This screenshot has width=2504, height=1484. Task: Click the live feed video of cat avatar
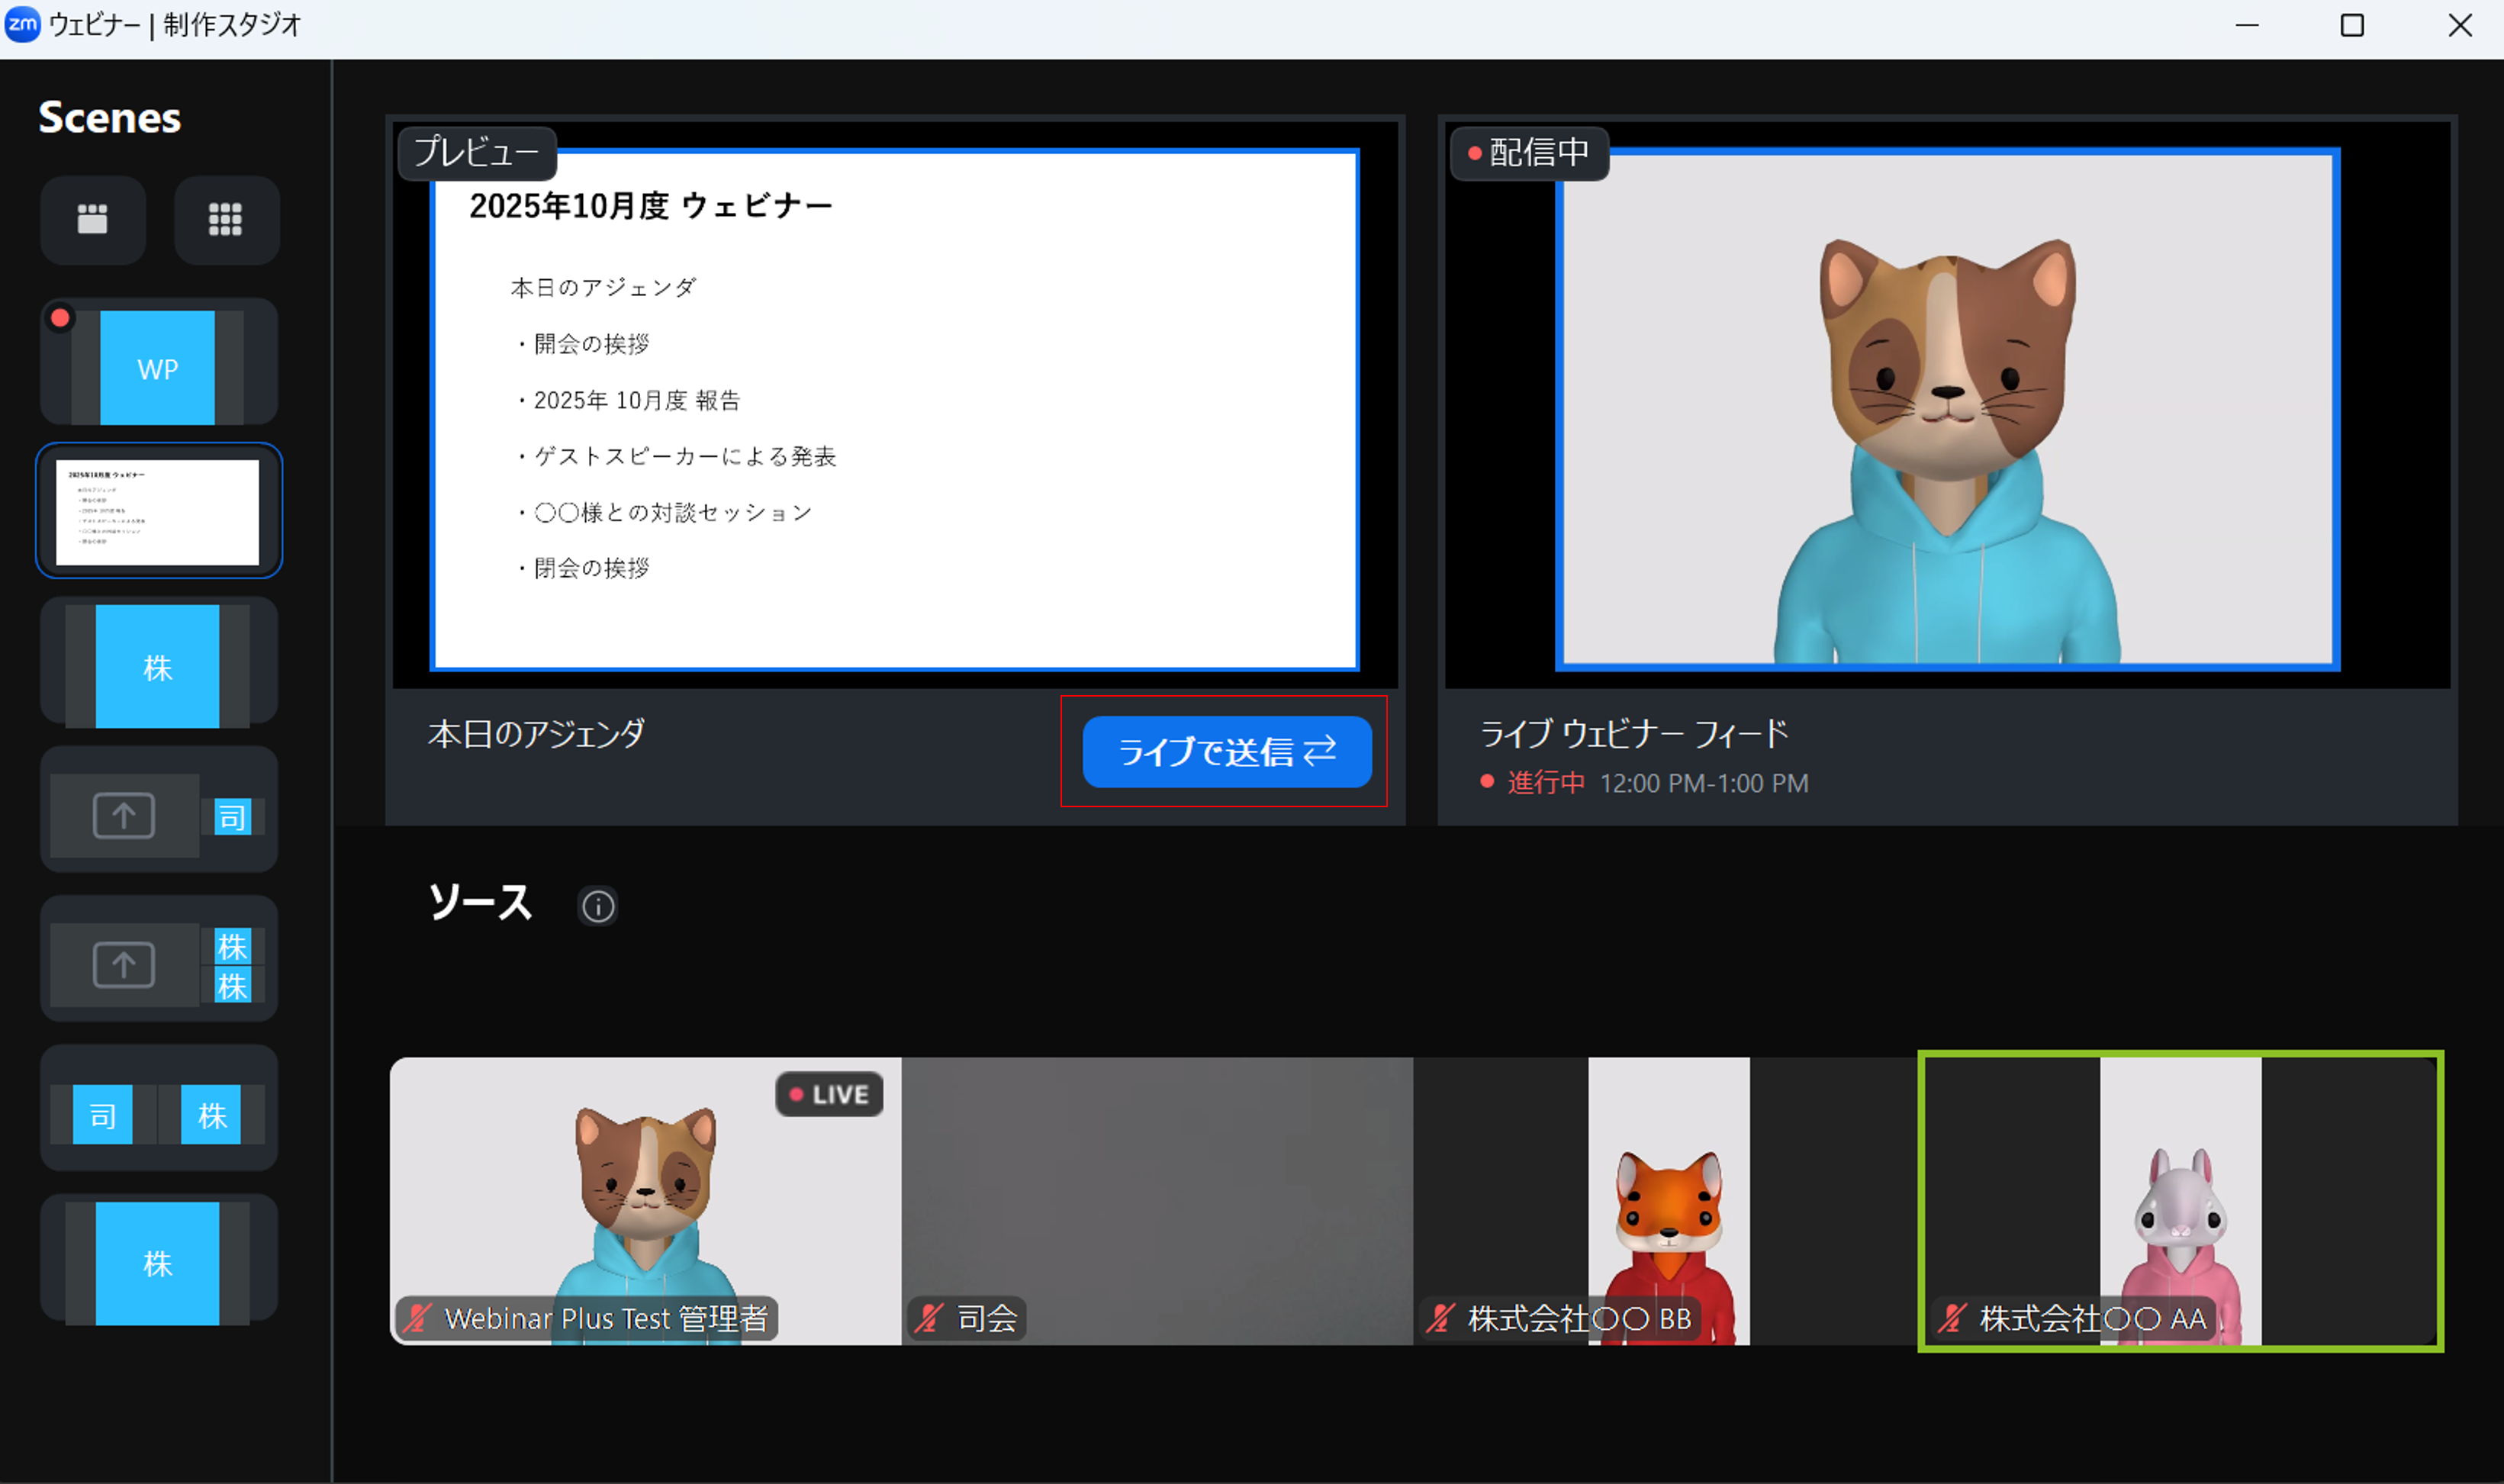pyautogui.click(x=1947, y=410)
